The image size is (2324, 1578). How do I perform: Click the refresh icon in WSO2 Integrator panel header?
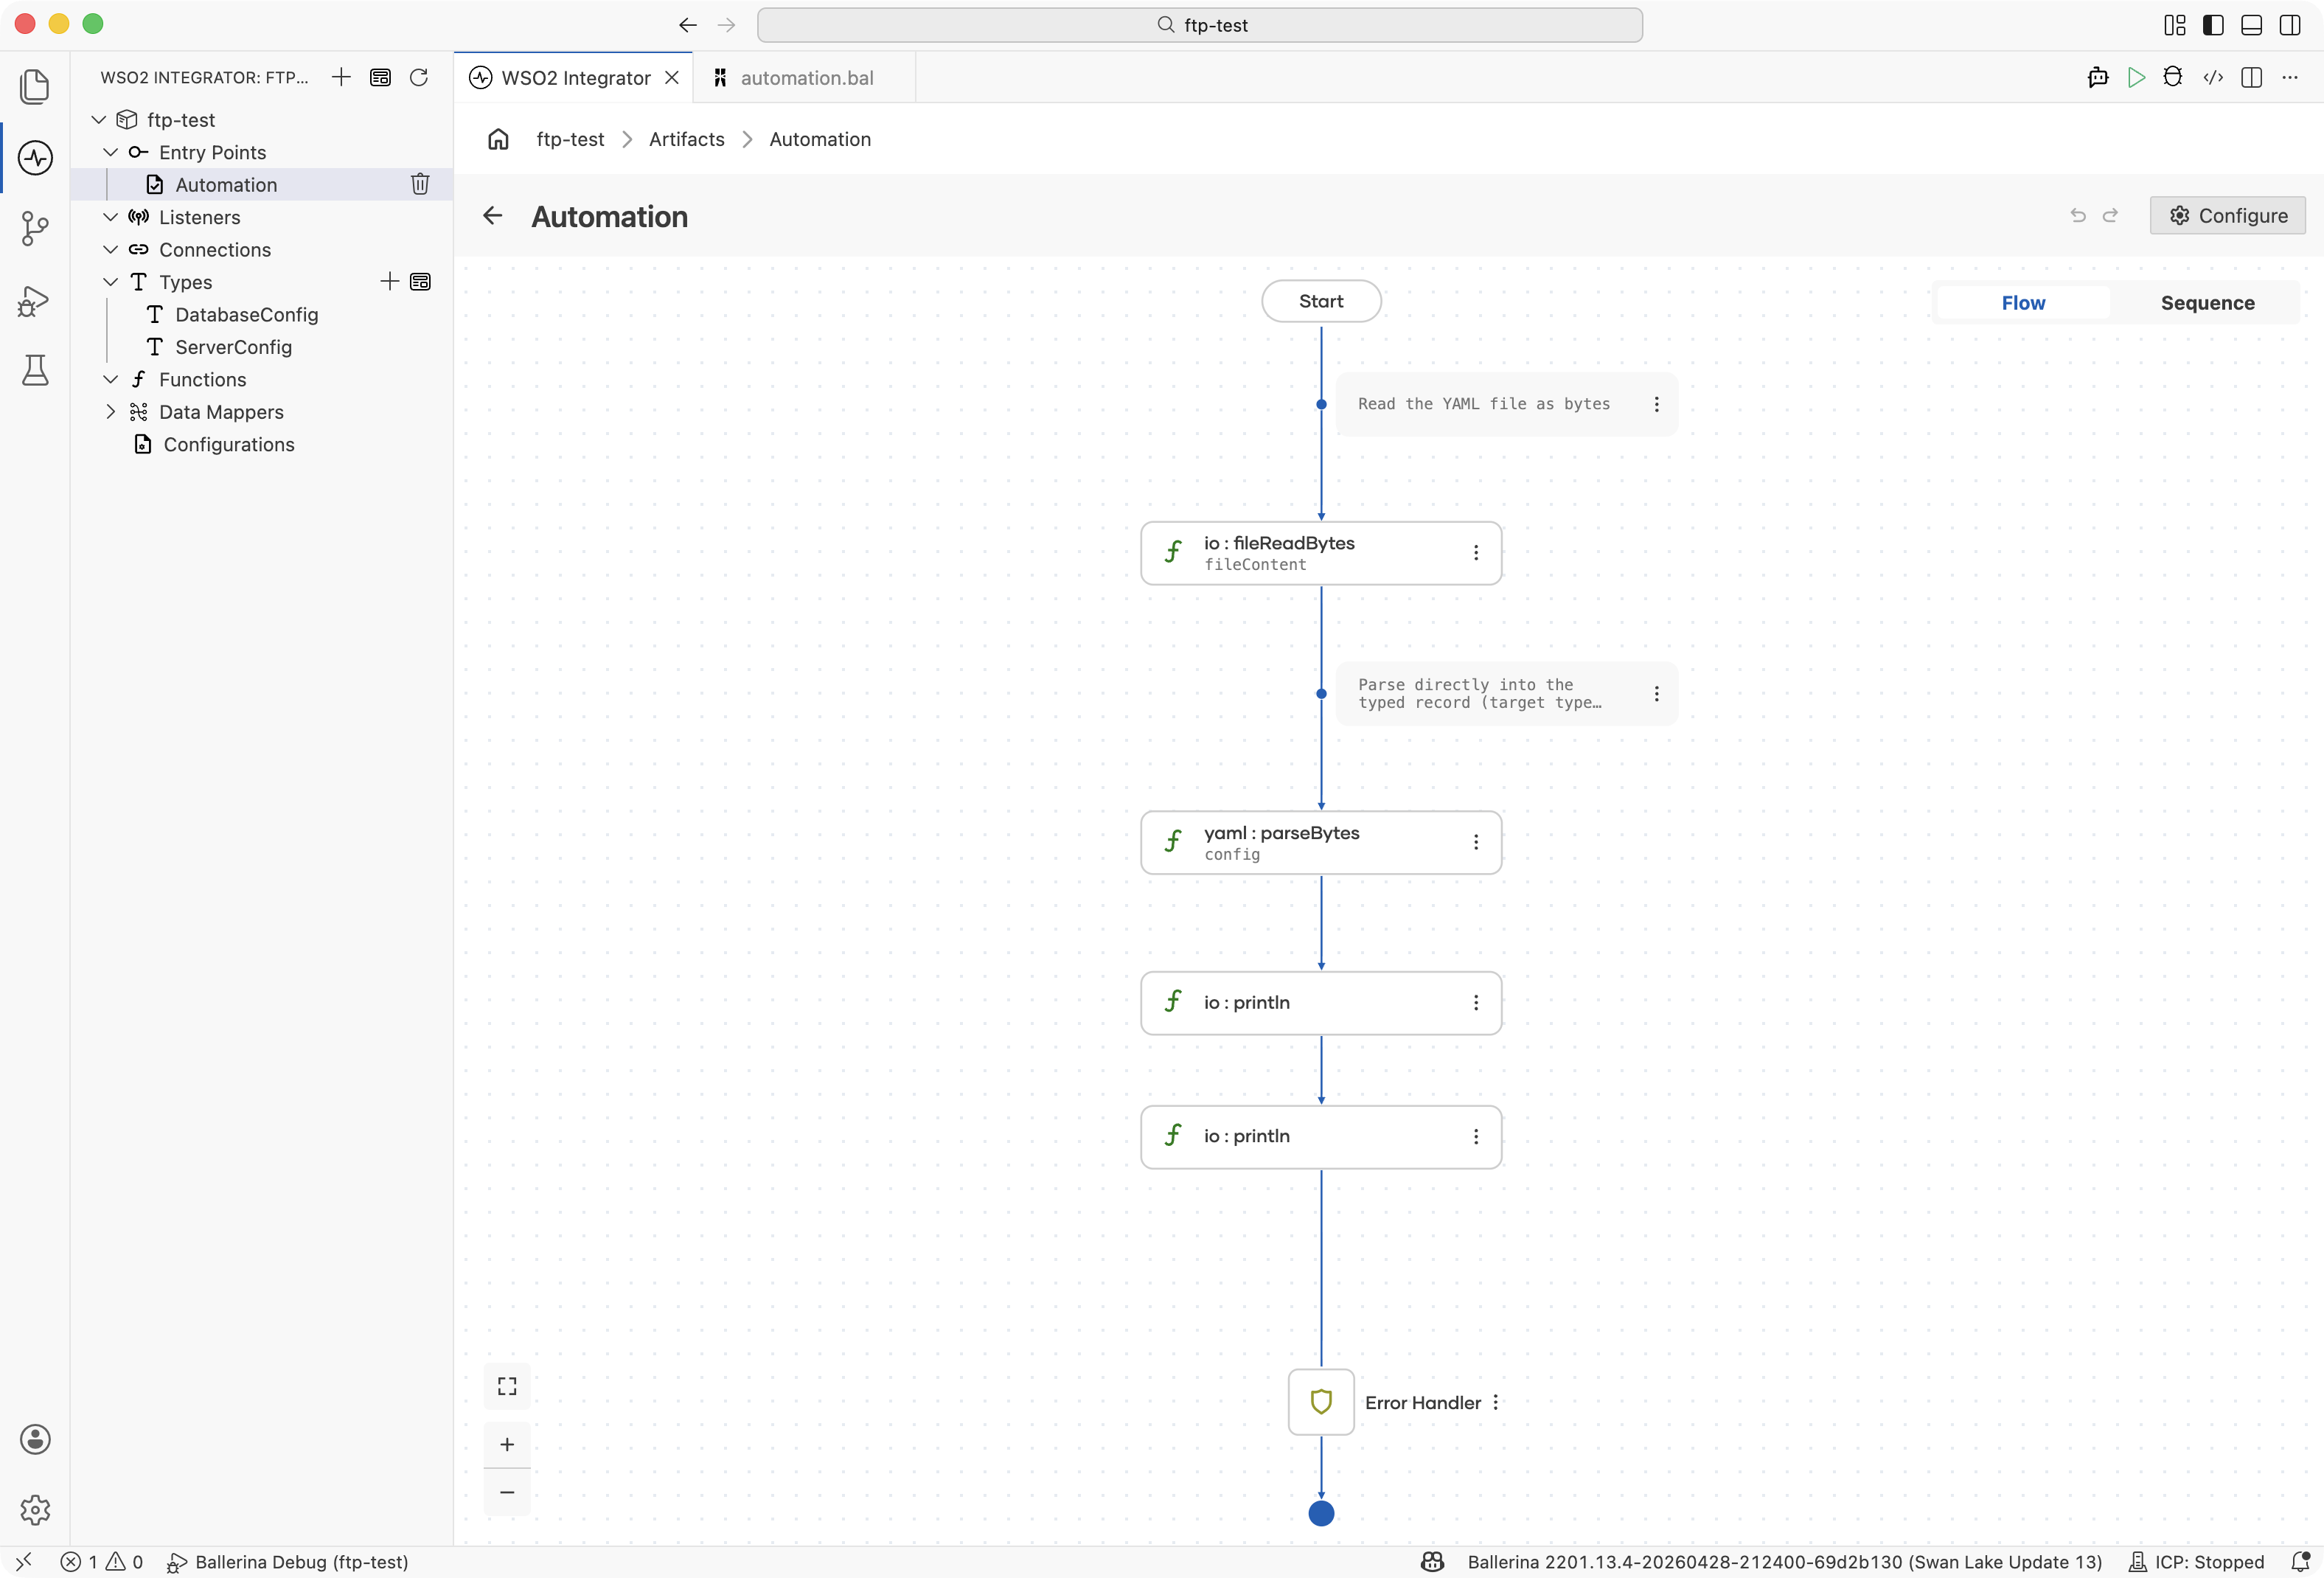(x=419, y=77)
